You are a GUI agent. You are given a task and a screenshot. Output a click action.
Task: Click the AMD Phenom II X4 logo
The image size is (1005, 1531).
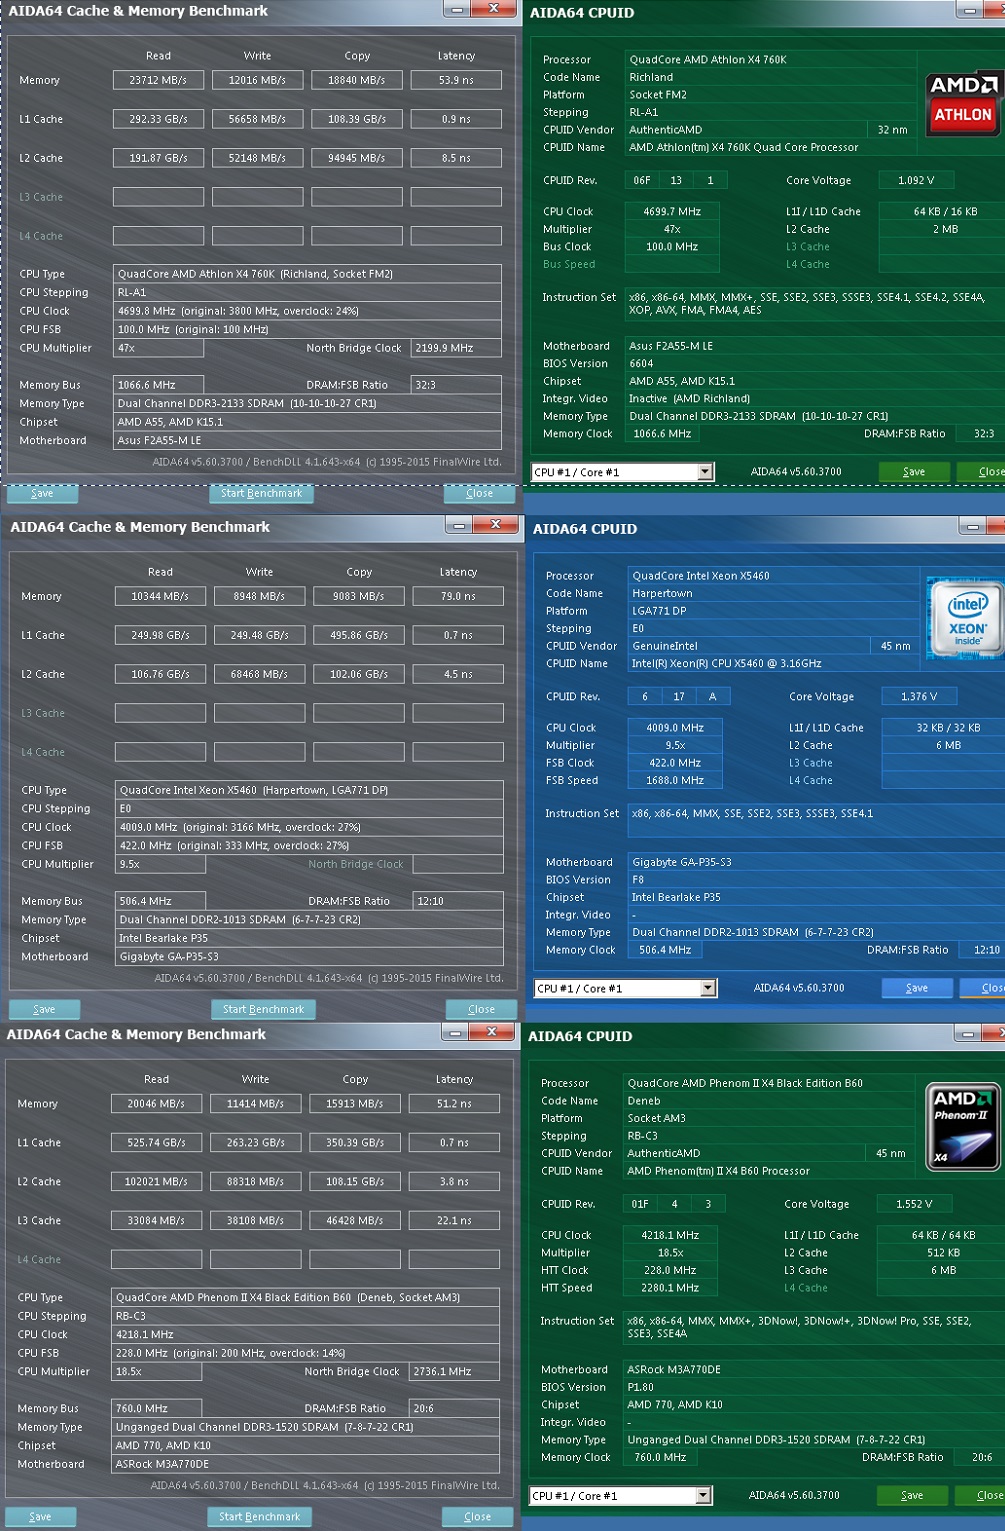[x=961, y=1127]
